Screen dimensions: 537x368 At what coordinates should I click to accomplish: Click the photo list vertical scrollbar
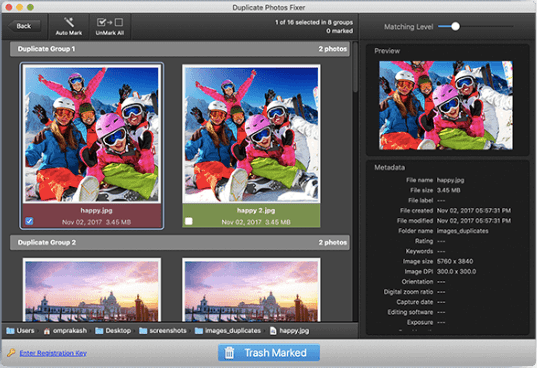point(355,67)
